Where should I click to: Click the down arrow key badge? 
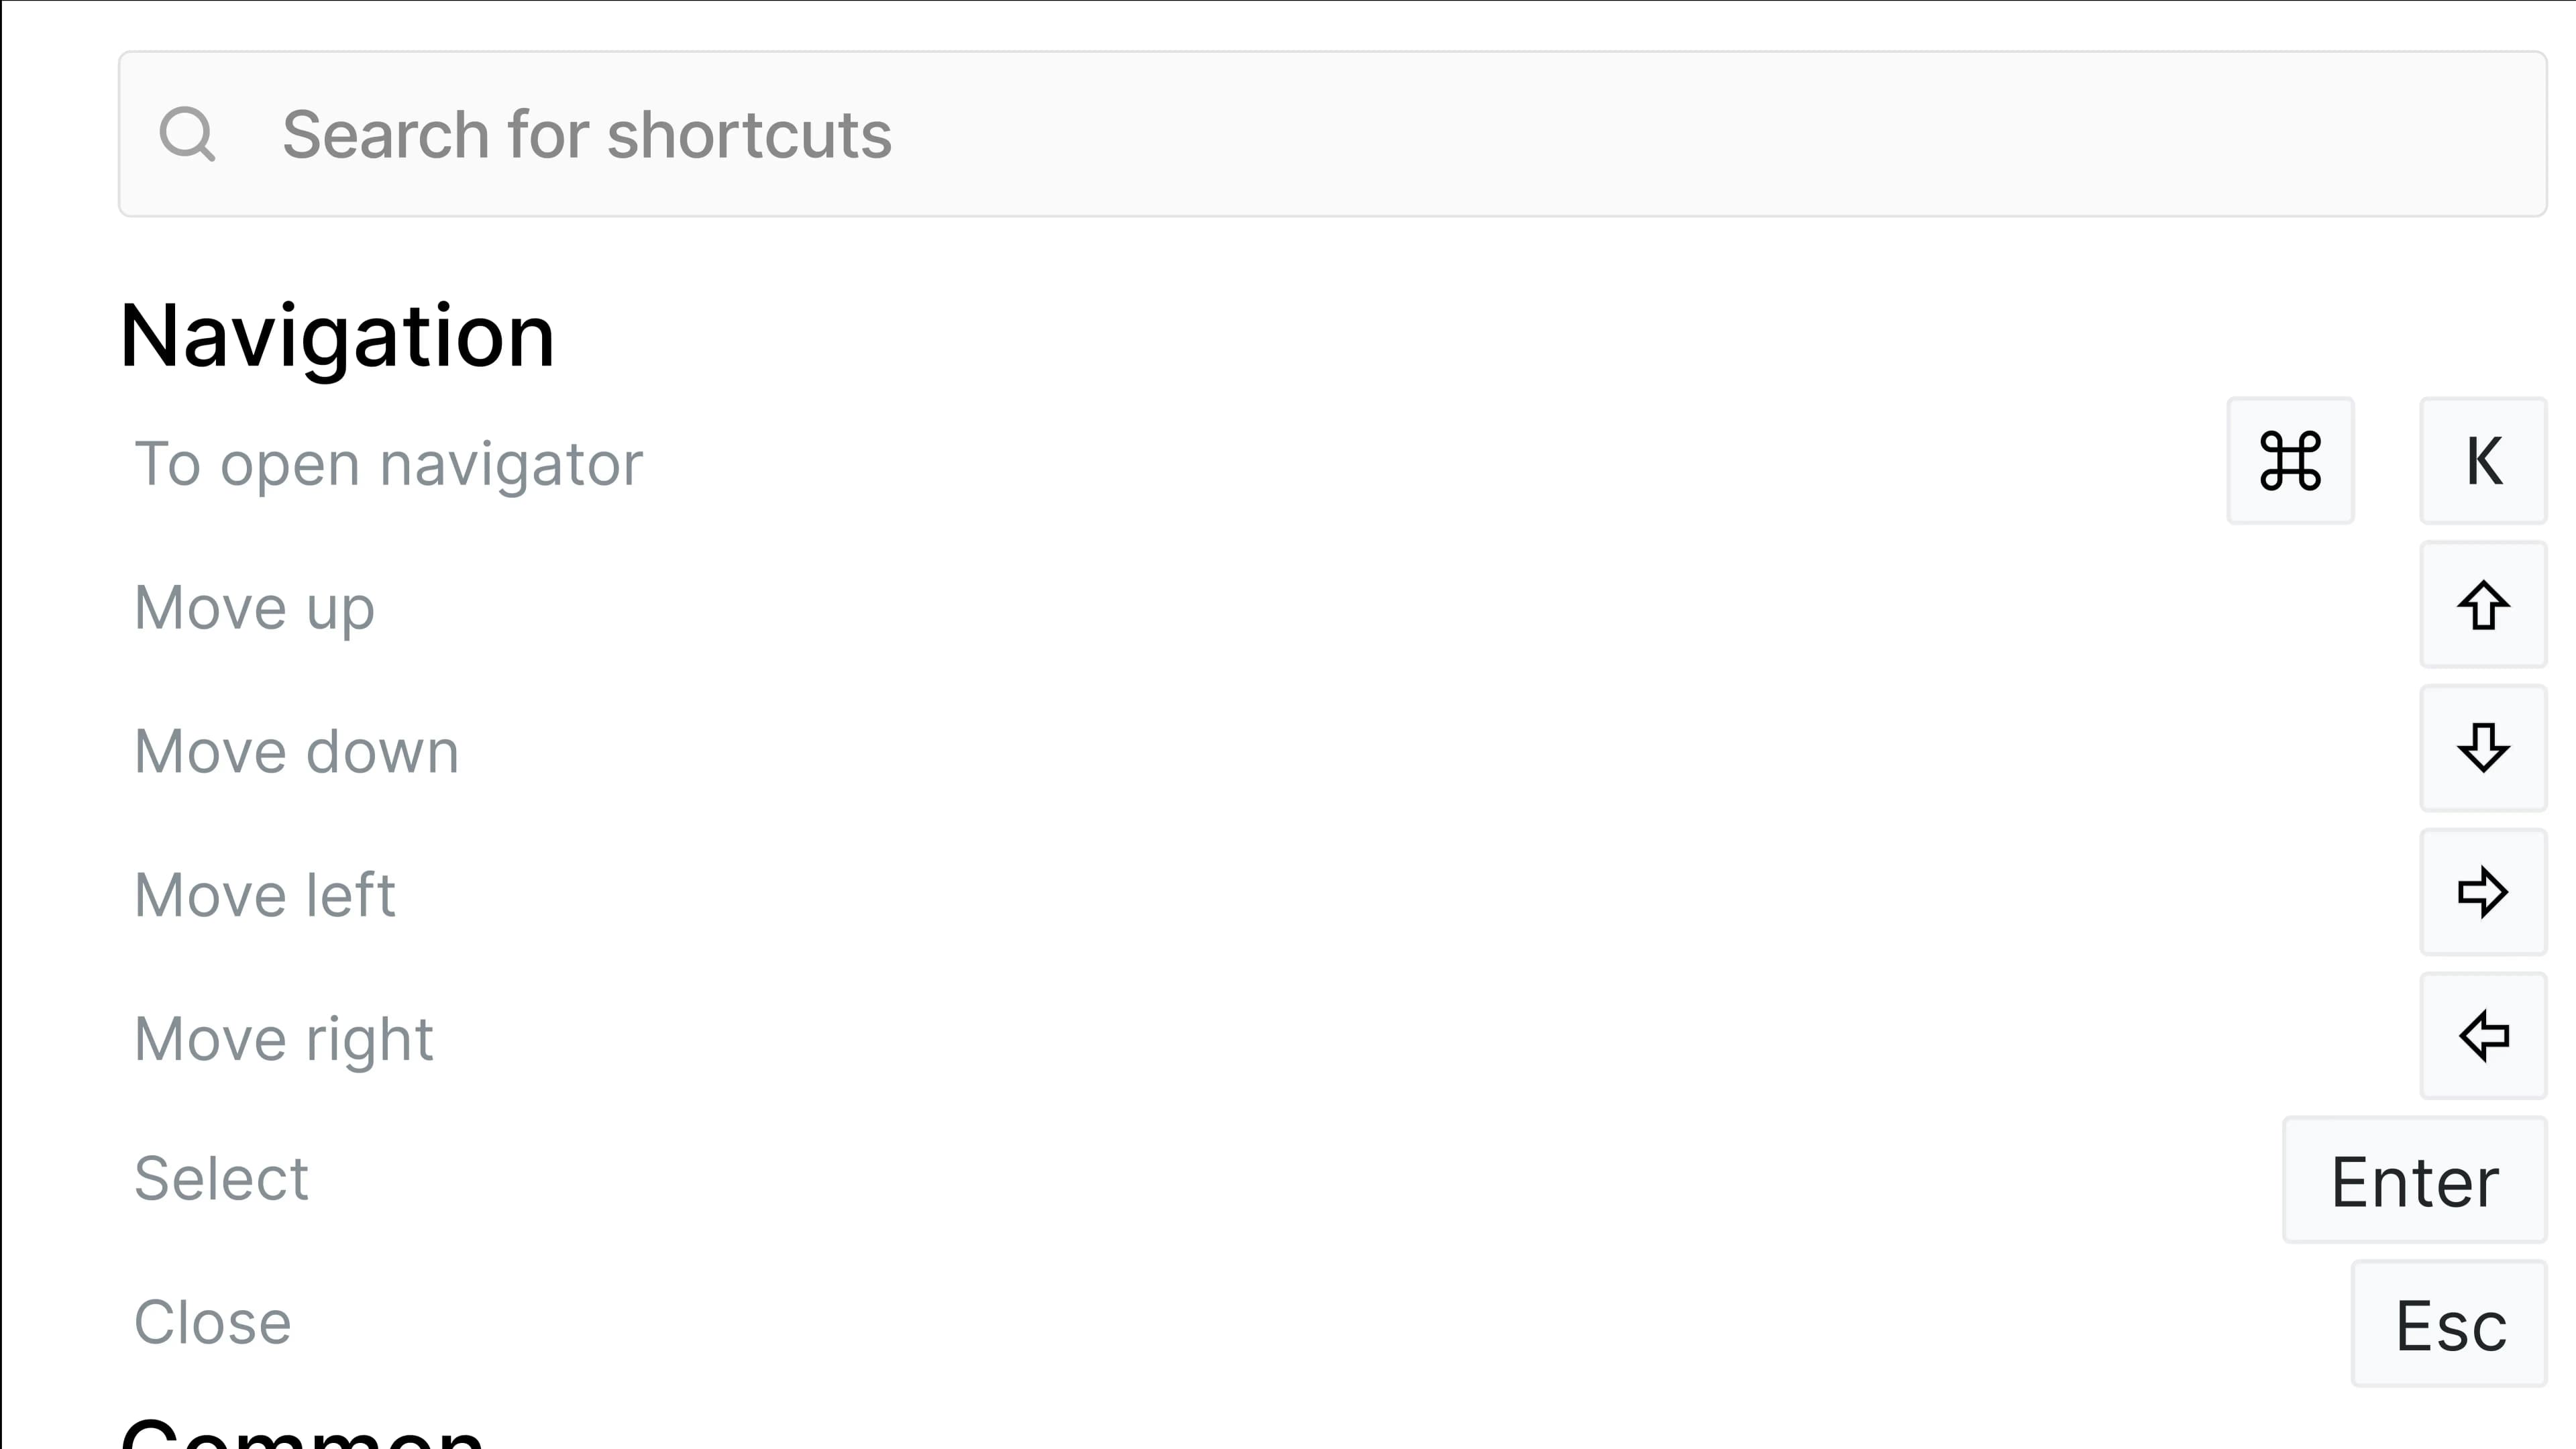coord(2482,749)
